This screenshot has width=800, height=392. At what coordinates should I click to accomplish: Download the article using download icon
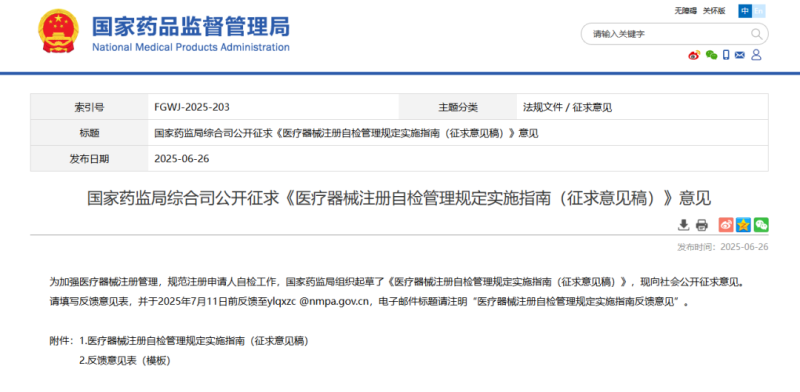(x=684, y=225)
